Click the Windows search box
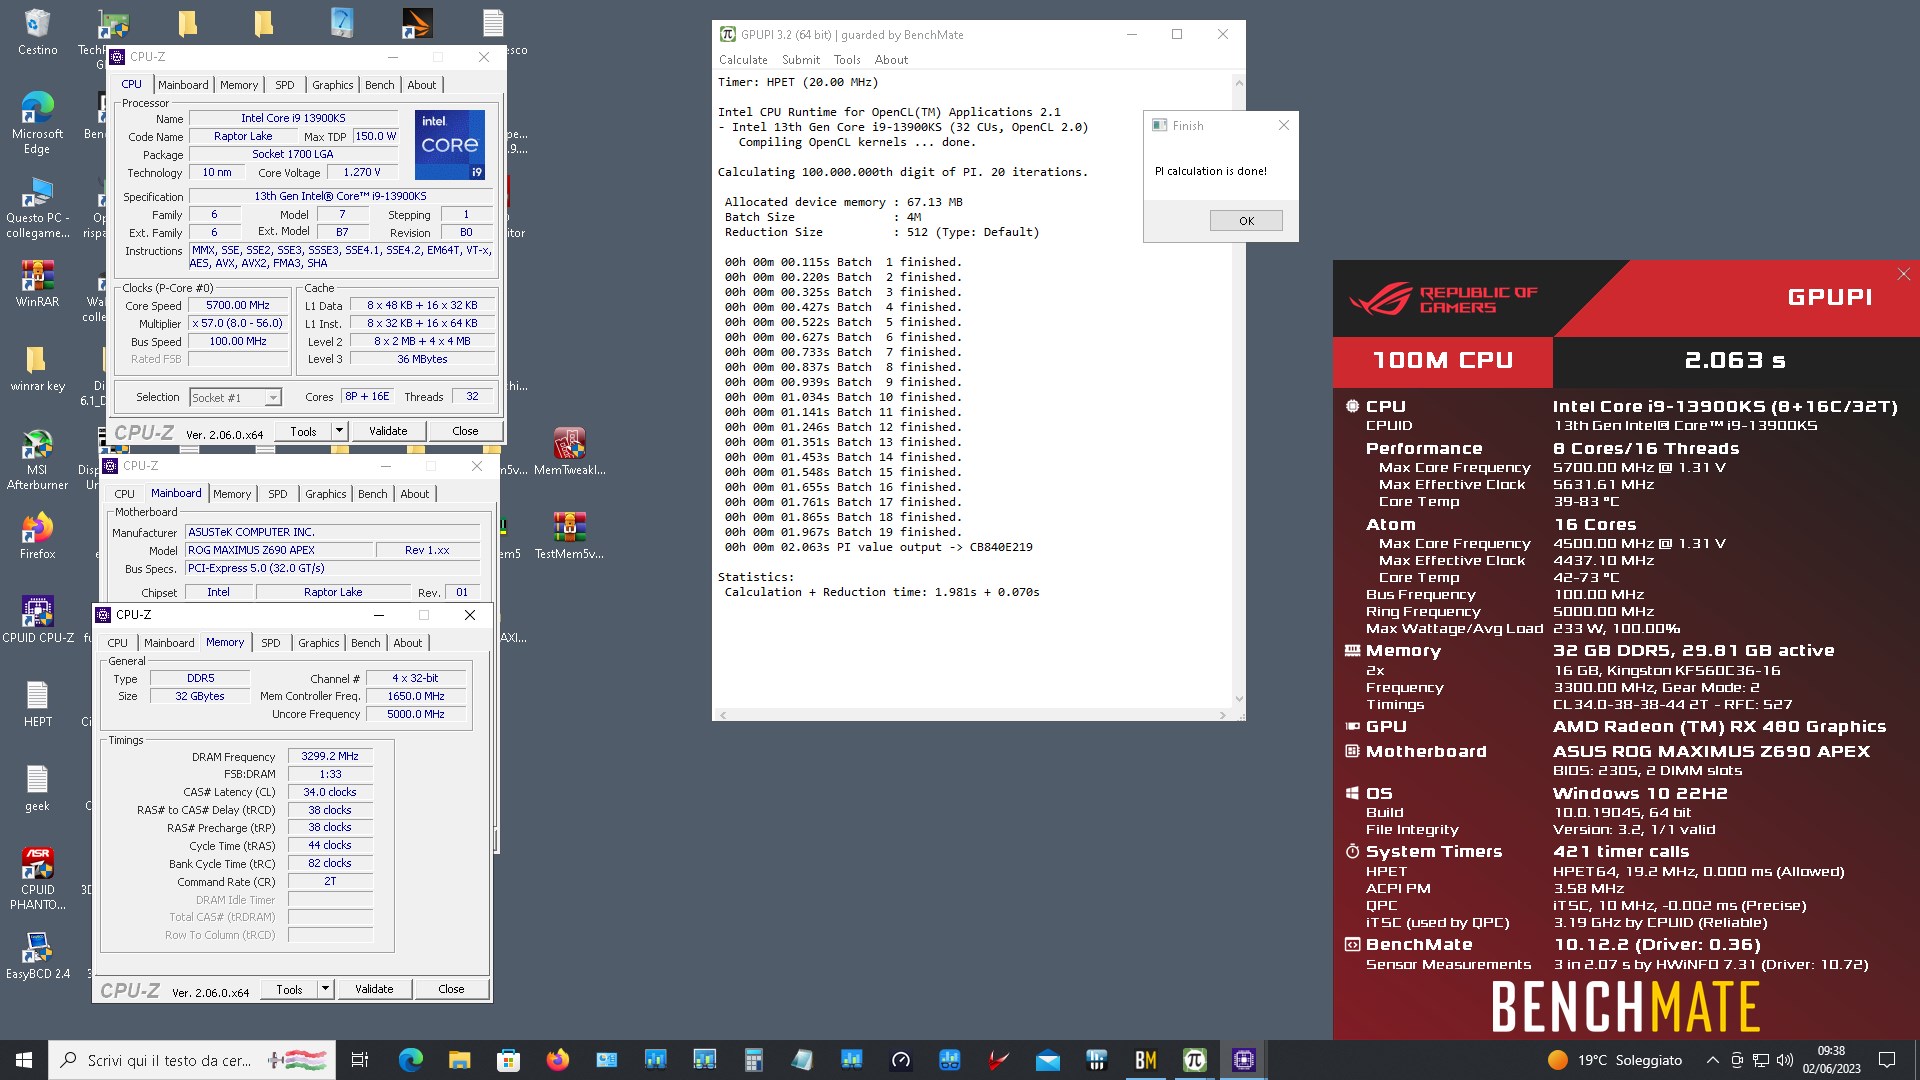The image size is (1920, 1080). 190,1060
